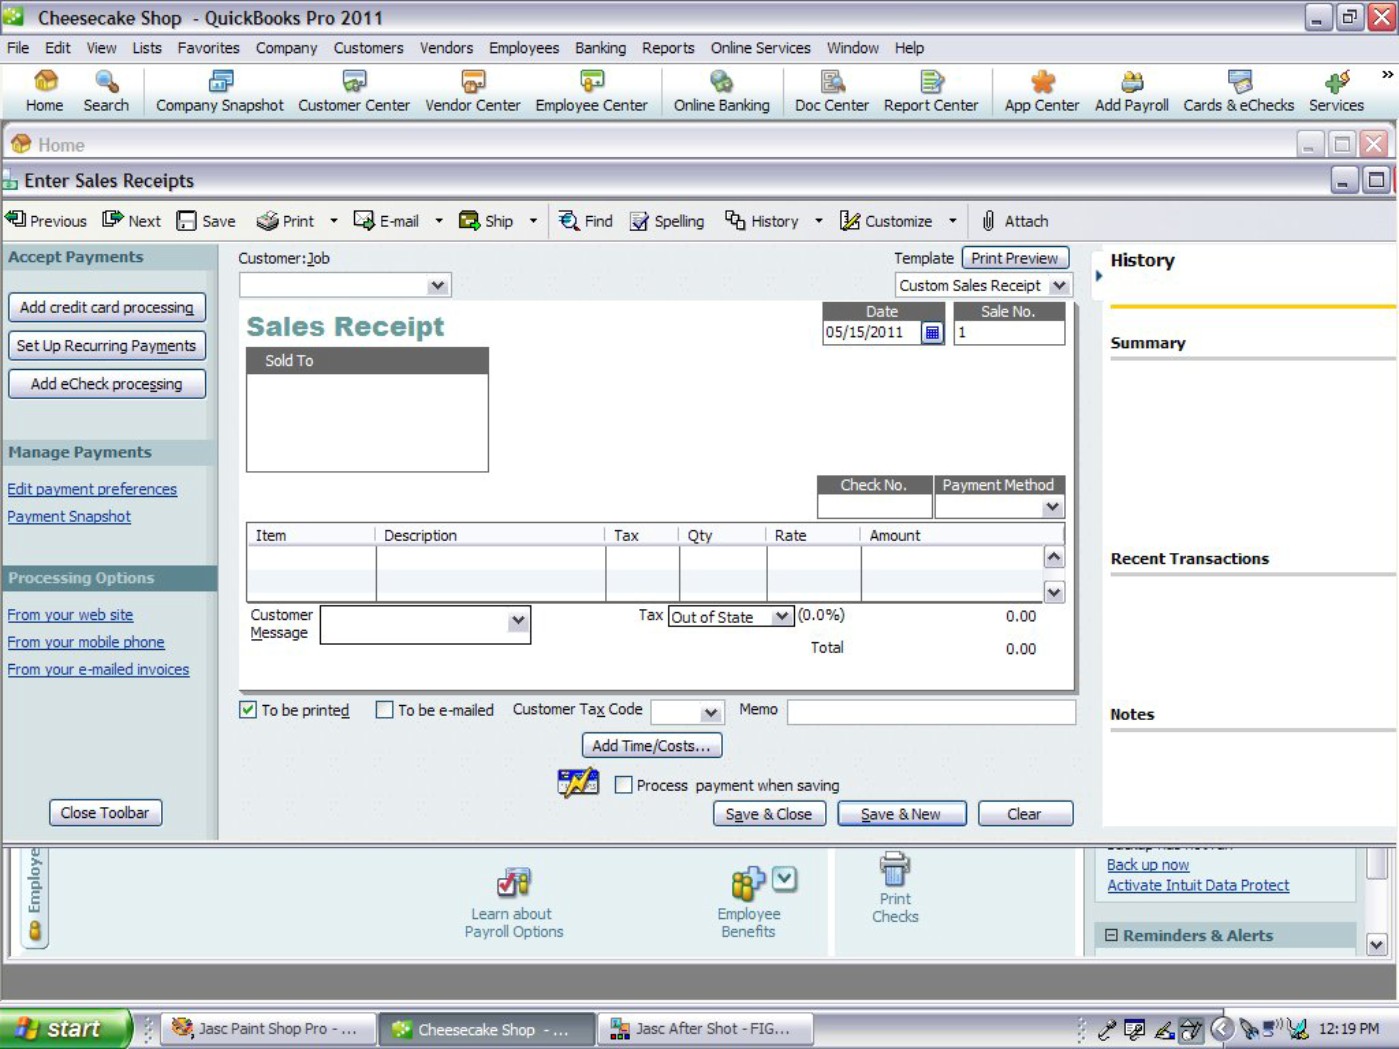
Task: Open the Out of State tax dropdown
Action: point(782,617)
